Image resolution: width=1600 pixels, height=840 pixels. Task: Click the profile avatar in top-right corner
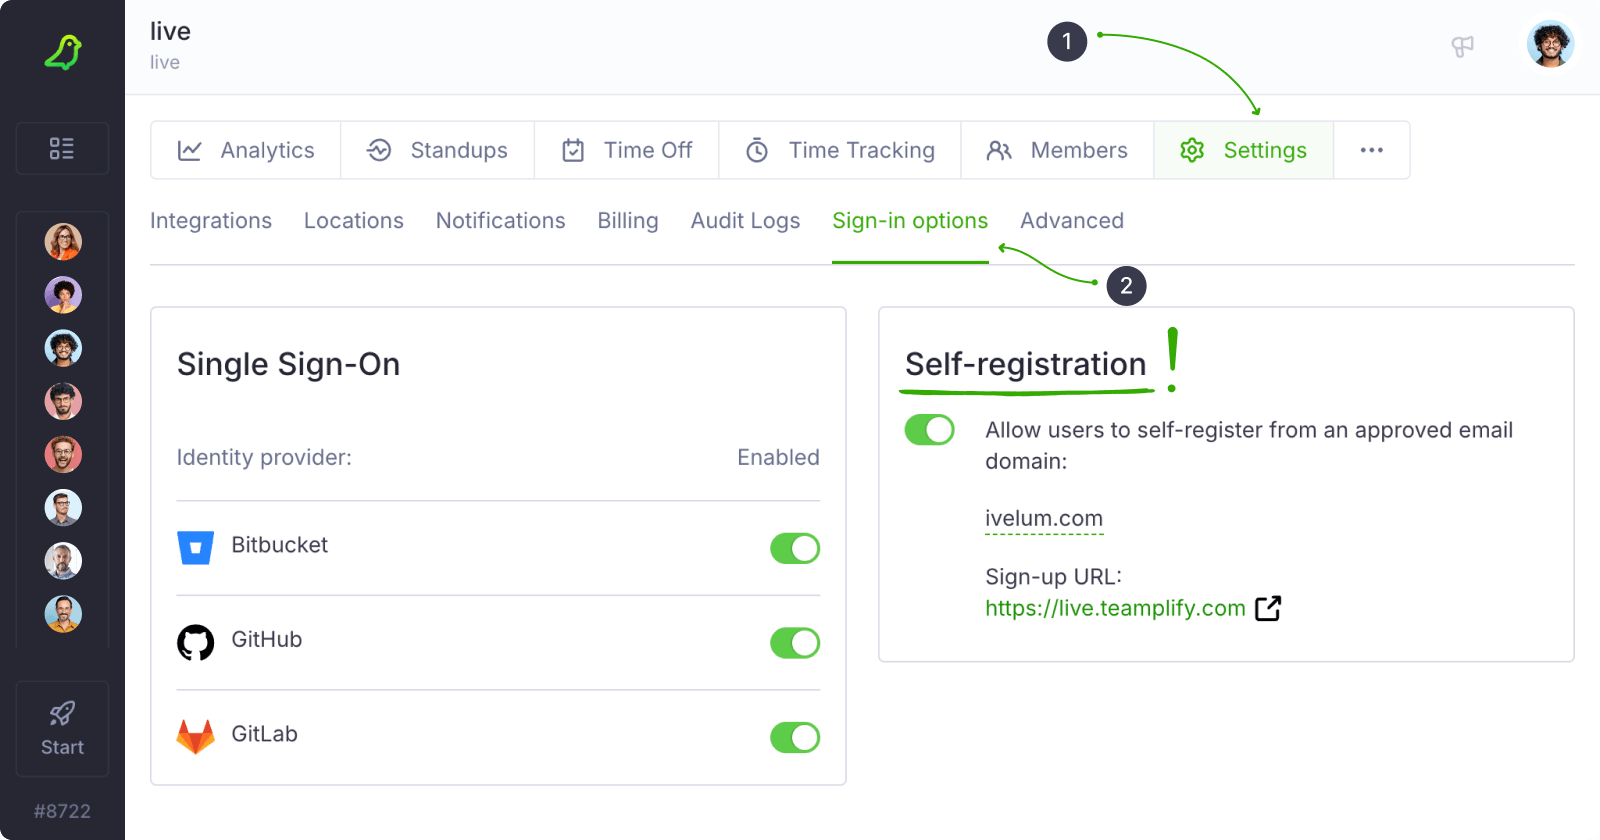[1550, 45]
